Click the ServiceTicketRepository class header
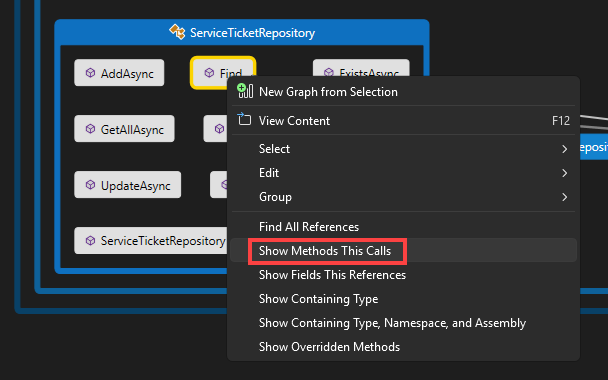 tap(242, 32)
